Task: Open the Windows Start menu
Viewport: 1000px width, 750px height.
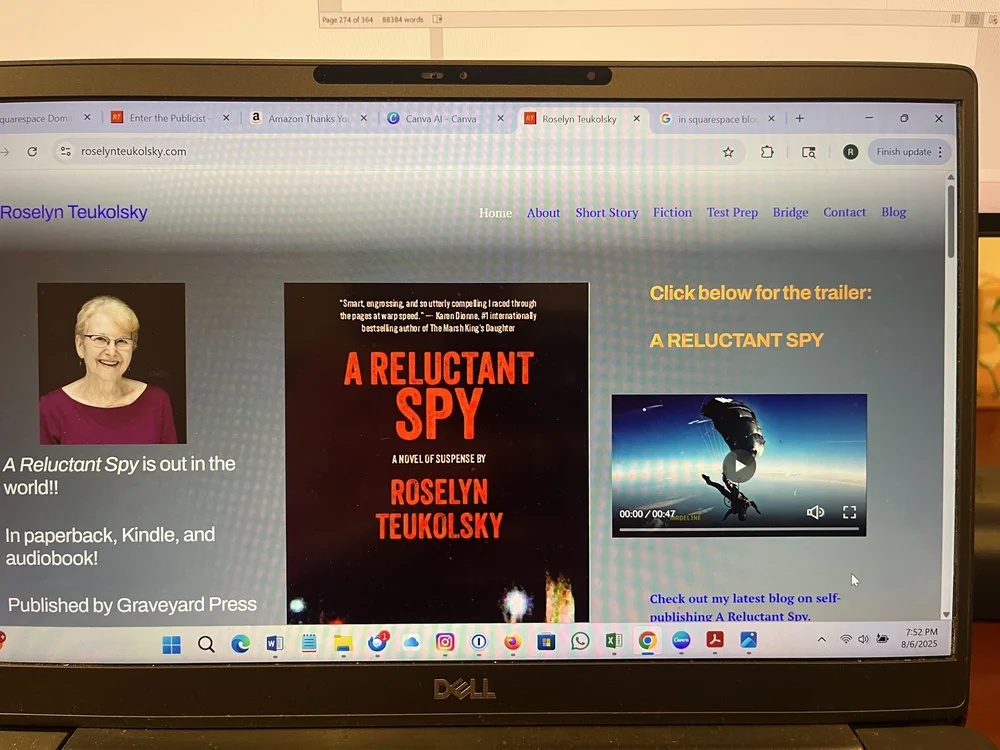Action: [x=171, y=645]
